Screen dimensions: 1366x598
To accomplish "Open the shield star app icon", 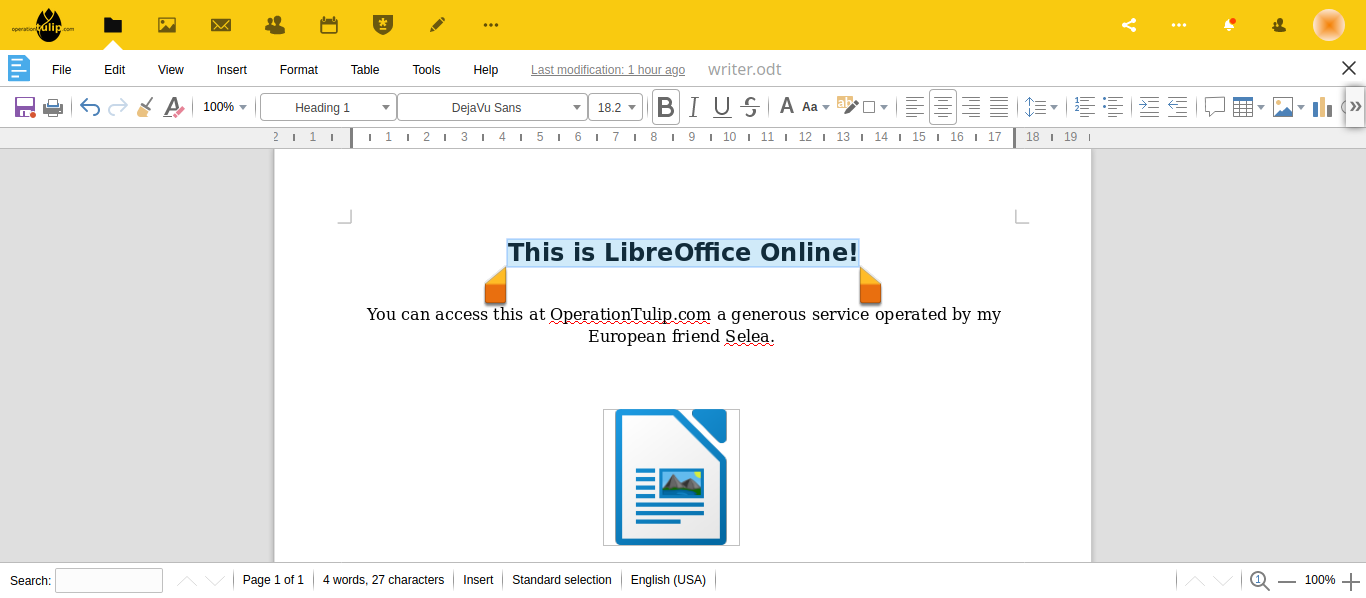I will 382,25.
